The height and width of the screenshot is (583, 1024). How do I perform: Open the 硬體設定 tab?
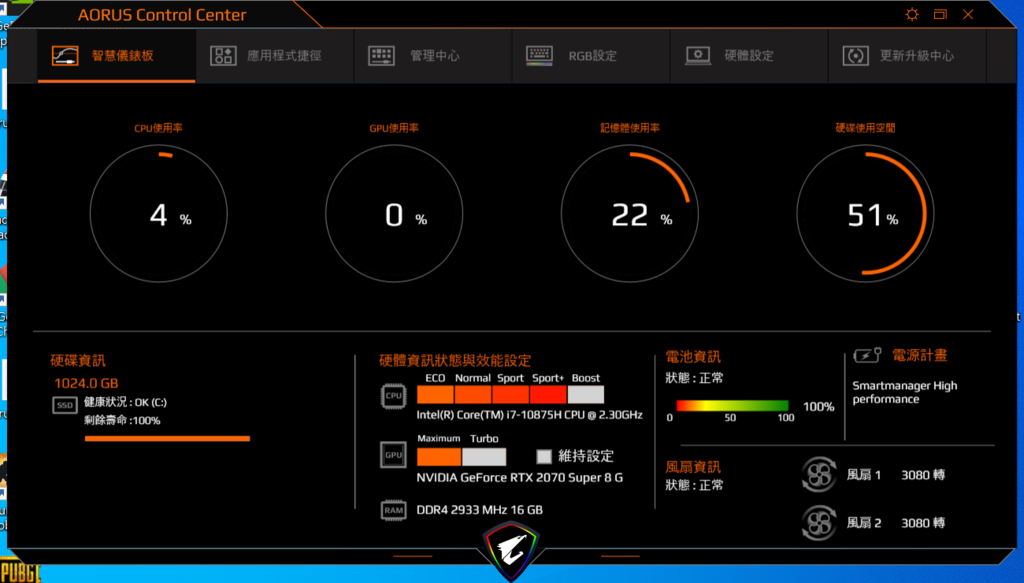[x=748, y=55]
